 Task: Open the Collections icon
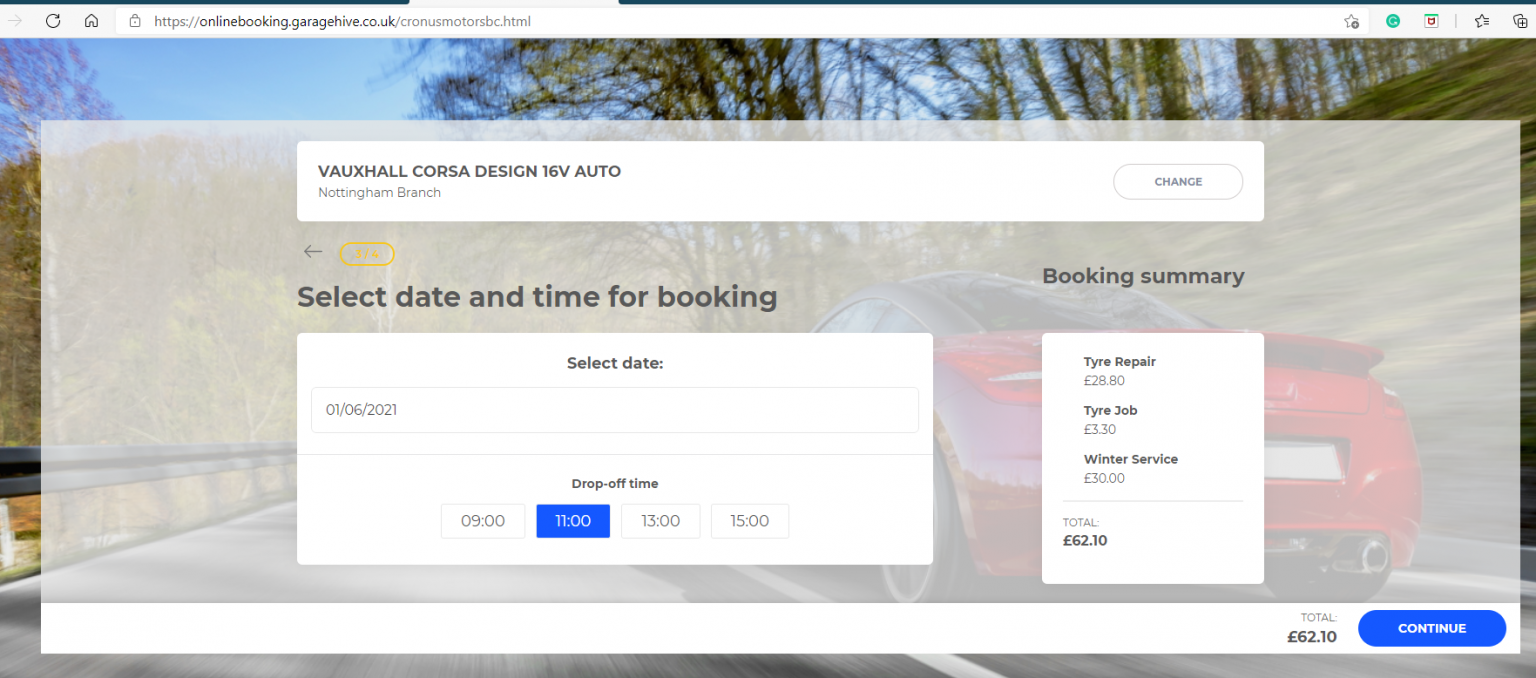[x=1521, y=21]
